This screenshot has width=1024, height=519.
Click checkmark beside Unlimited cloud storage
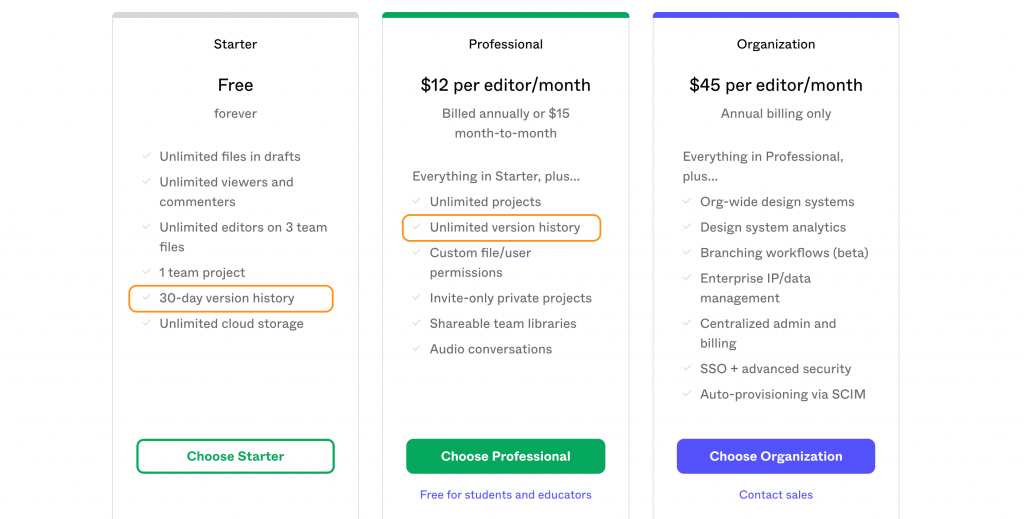pos(147,323)
